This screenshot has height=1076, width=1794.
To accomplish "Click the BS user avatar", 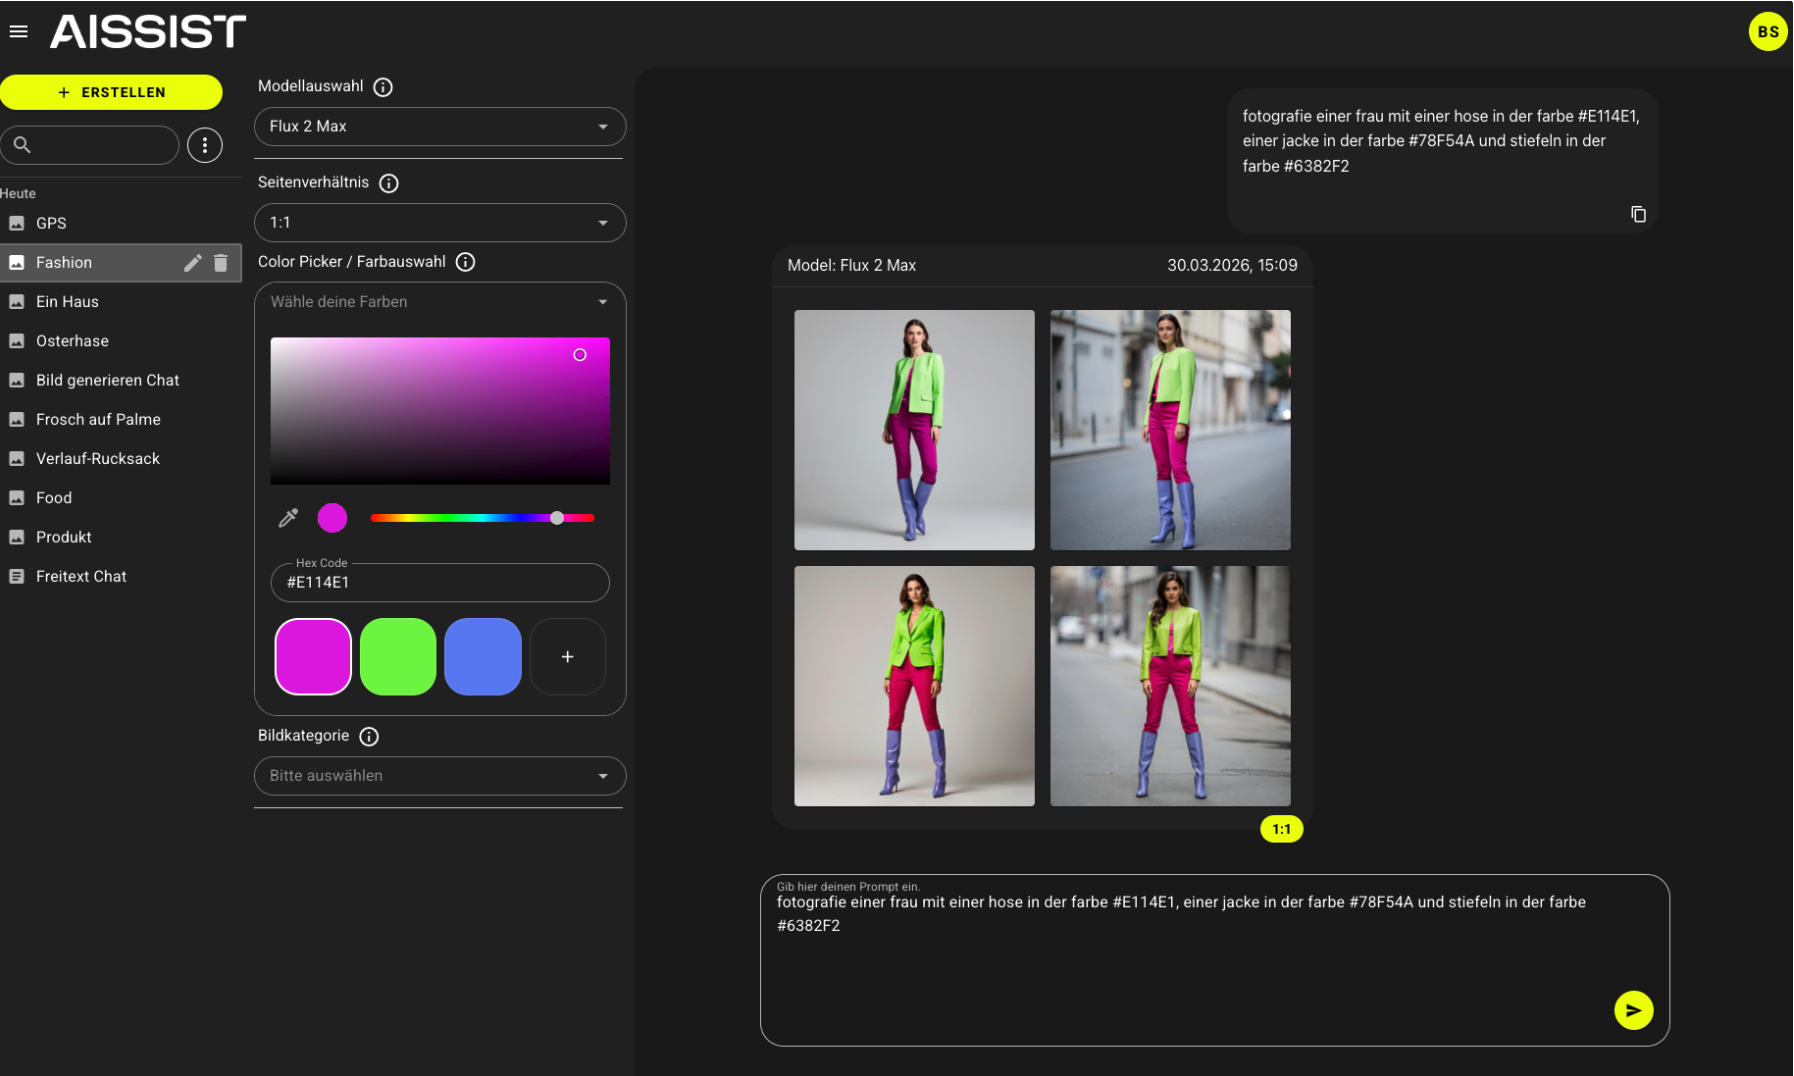I will pyautogui.click(x=1767, y=32).
